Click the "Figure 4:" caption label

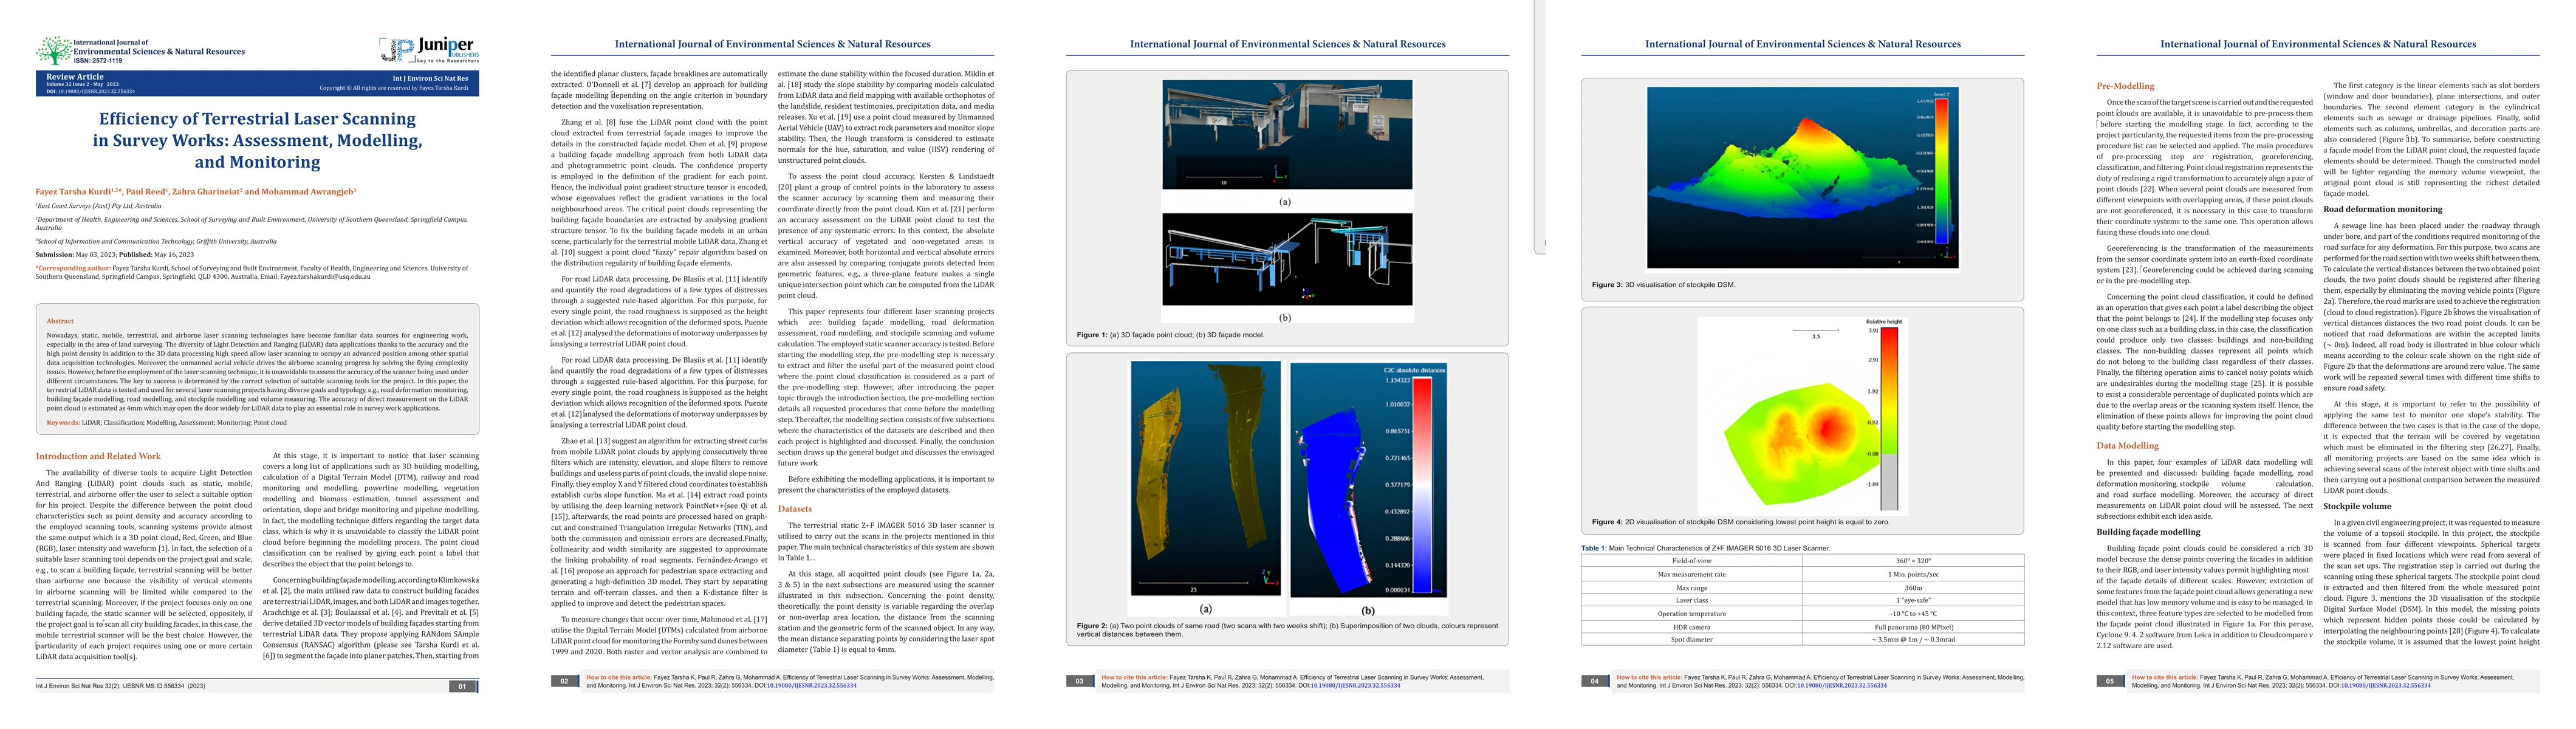point(1607,522)
